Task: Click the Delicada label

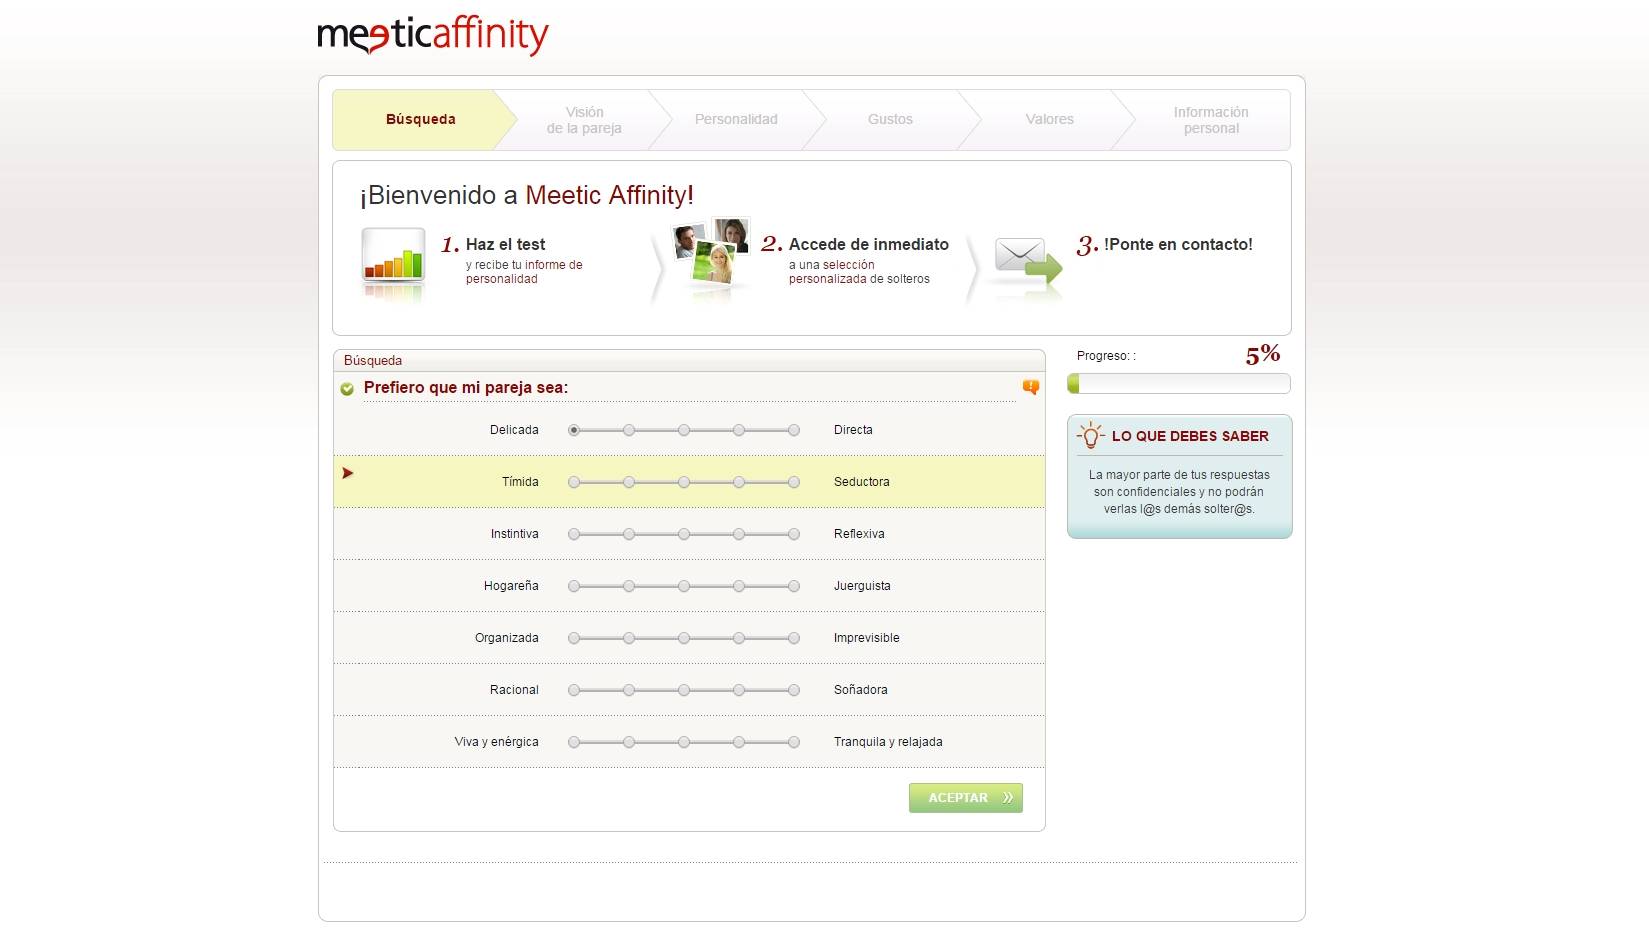Action: click(514, 430)
